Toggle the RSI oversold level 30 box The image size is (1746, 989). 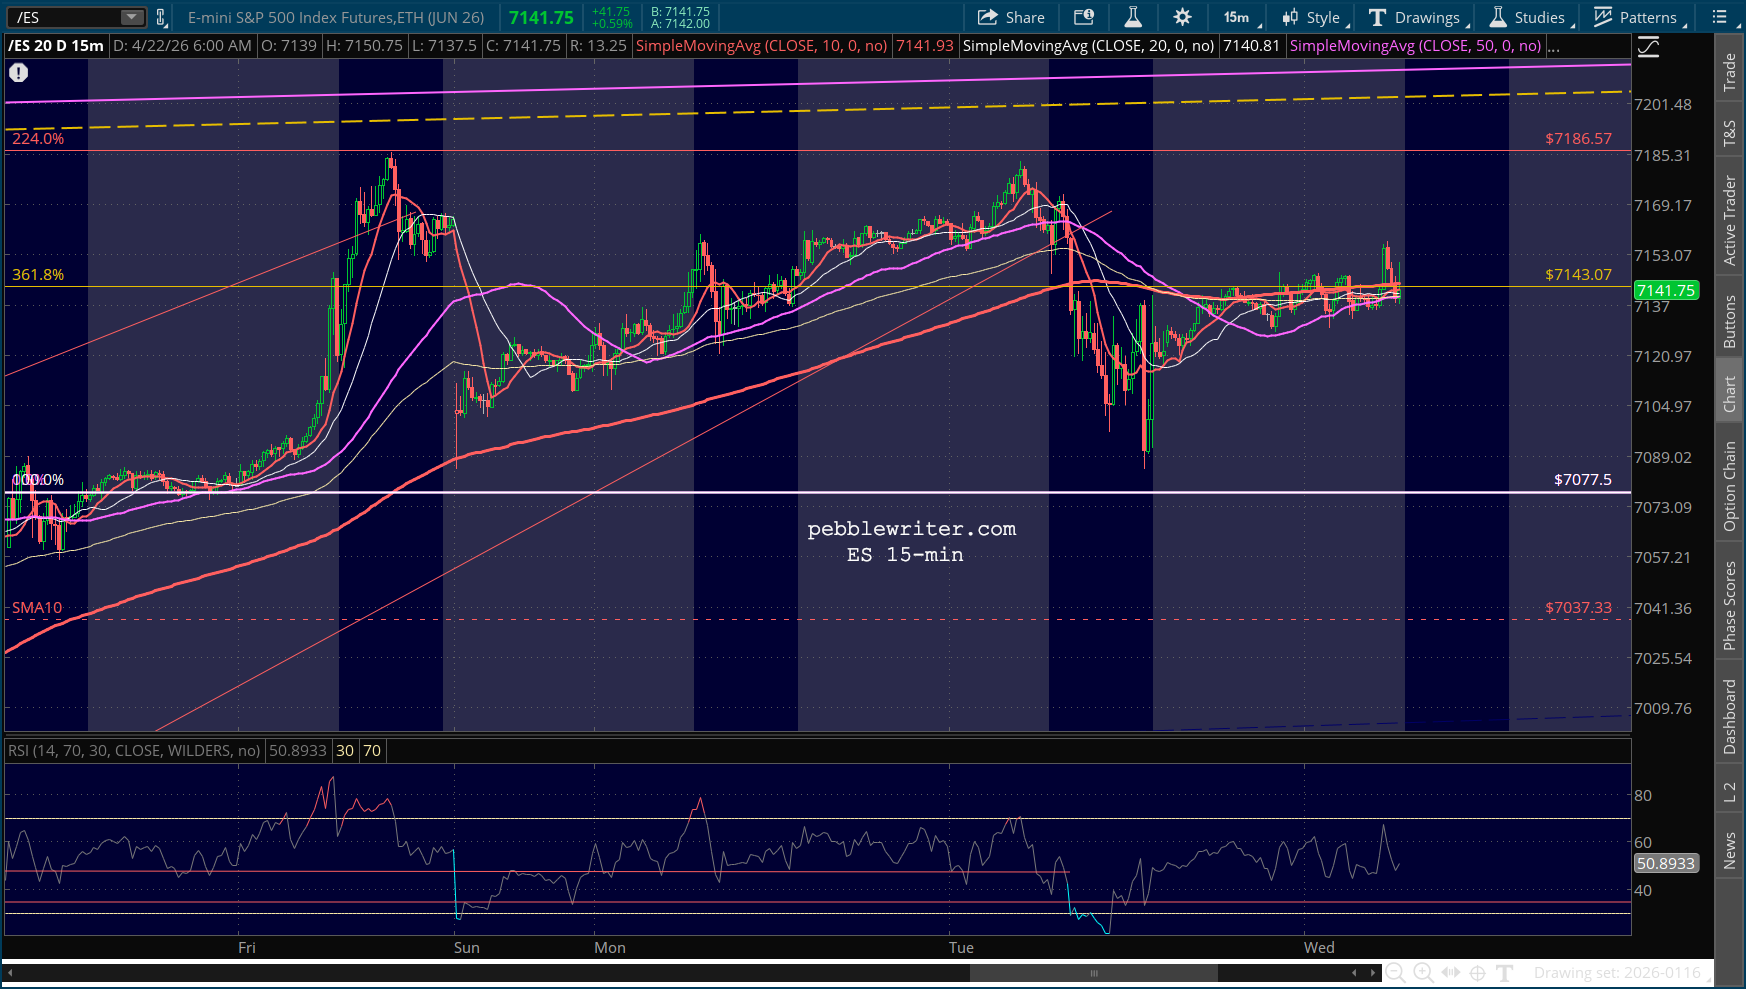[x=345, y=750]
